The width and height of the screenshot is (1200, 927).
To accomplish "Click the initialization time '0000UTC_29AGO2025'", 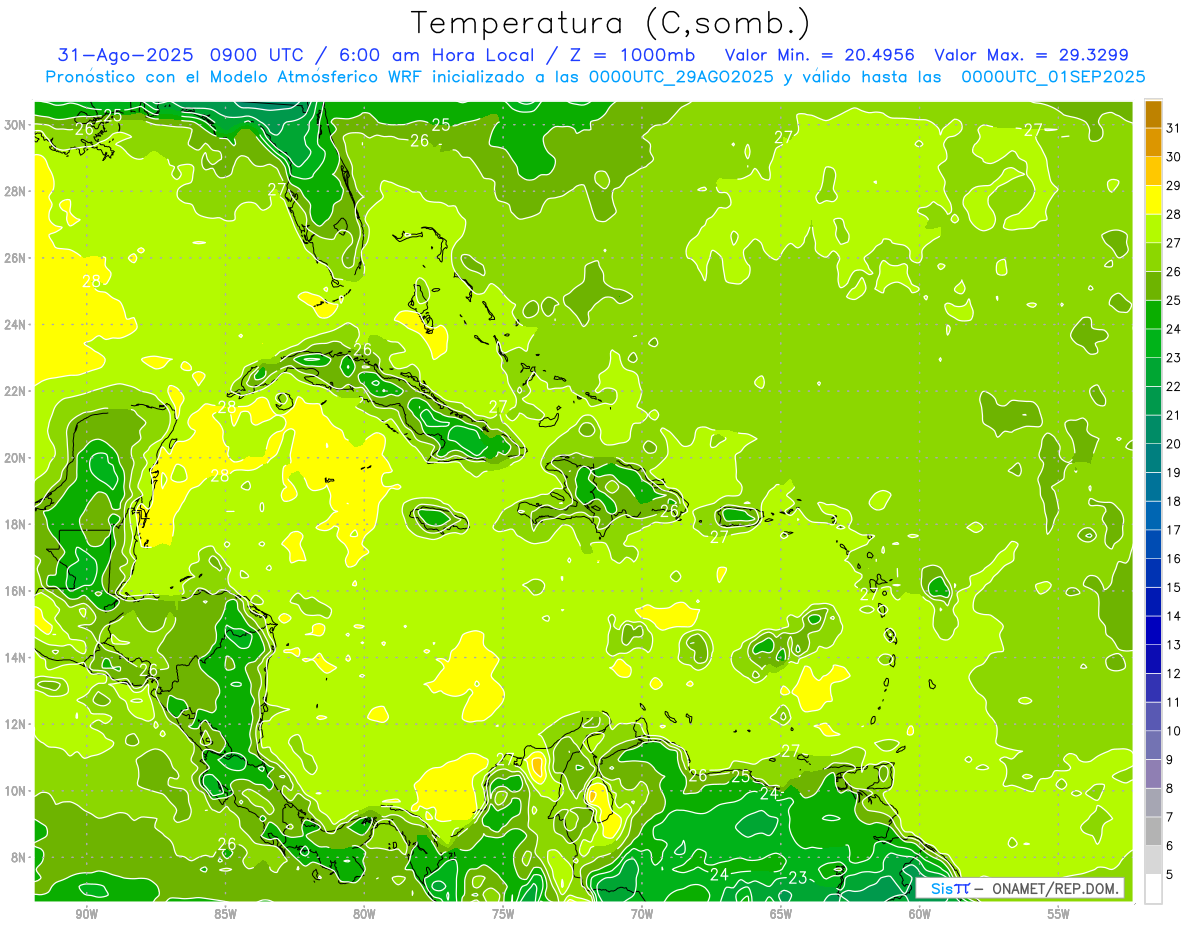I will point(682,77).
